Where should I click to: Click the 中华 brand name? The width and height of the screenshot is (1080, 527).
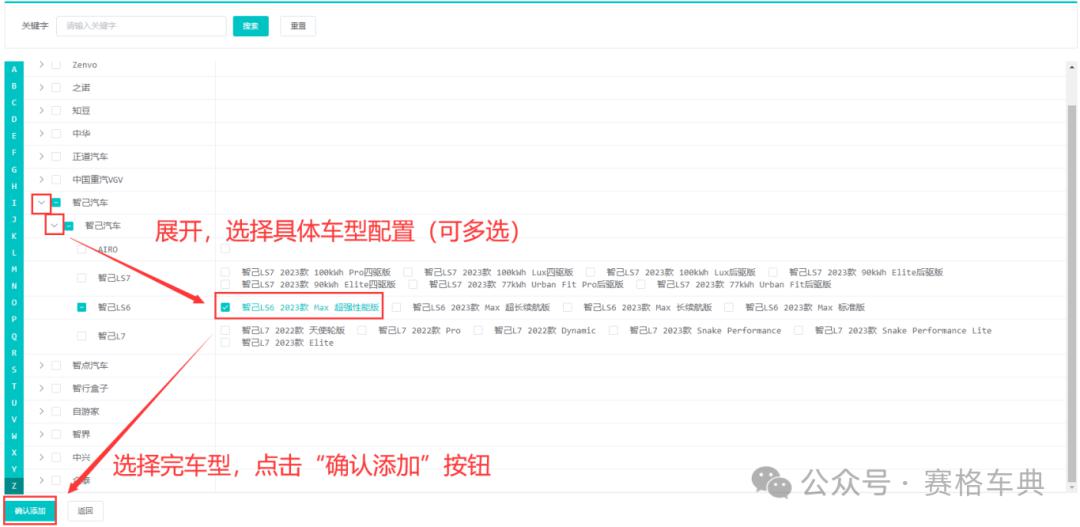coord(81,133)
